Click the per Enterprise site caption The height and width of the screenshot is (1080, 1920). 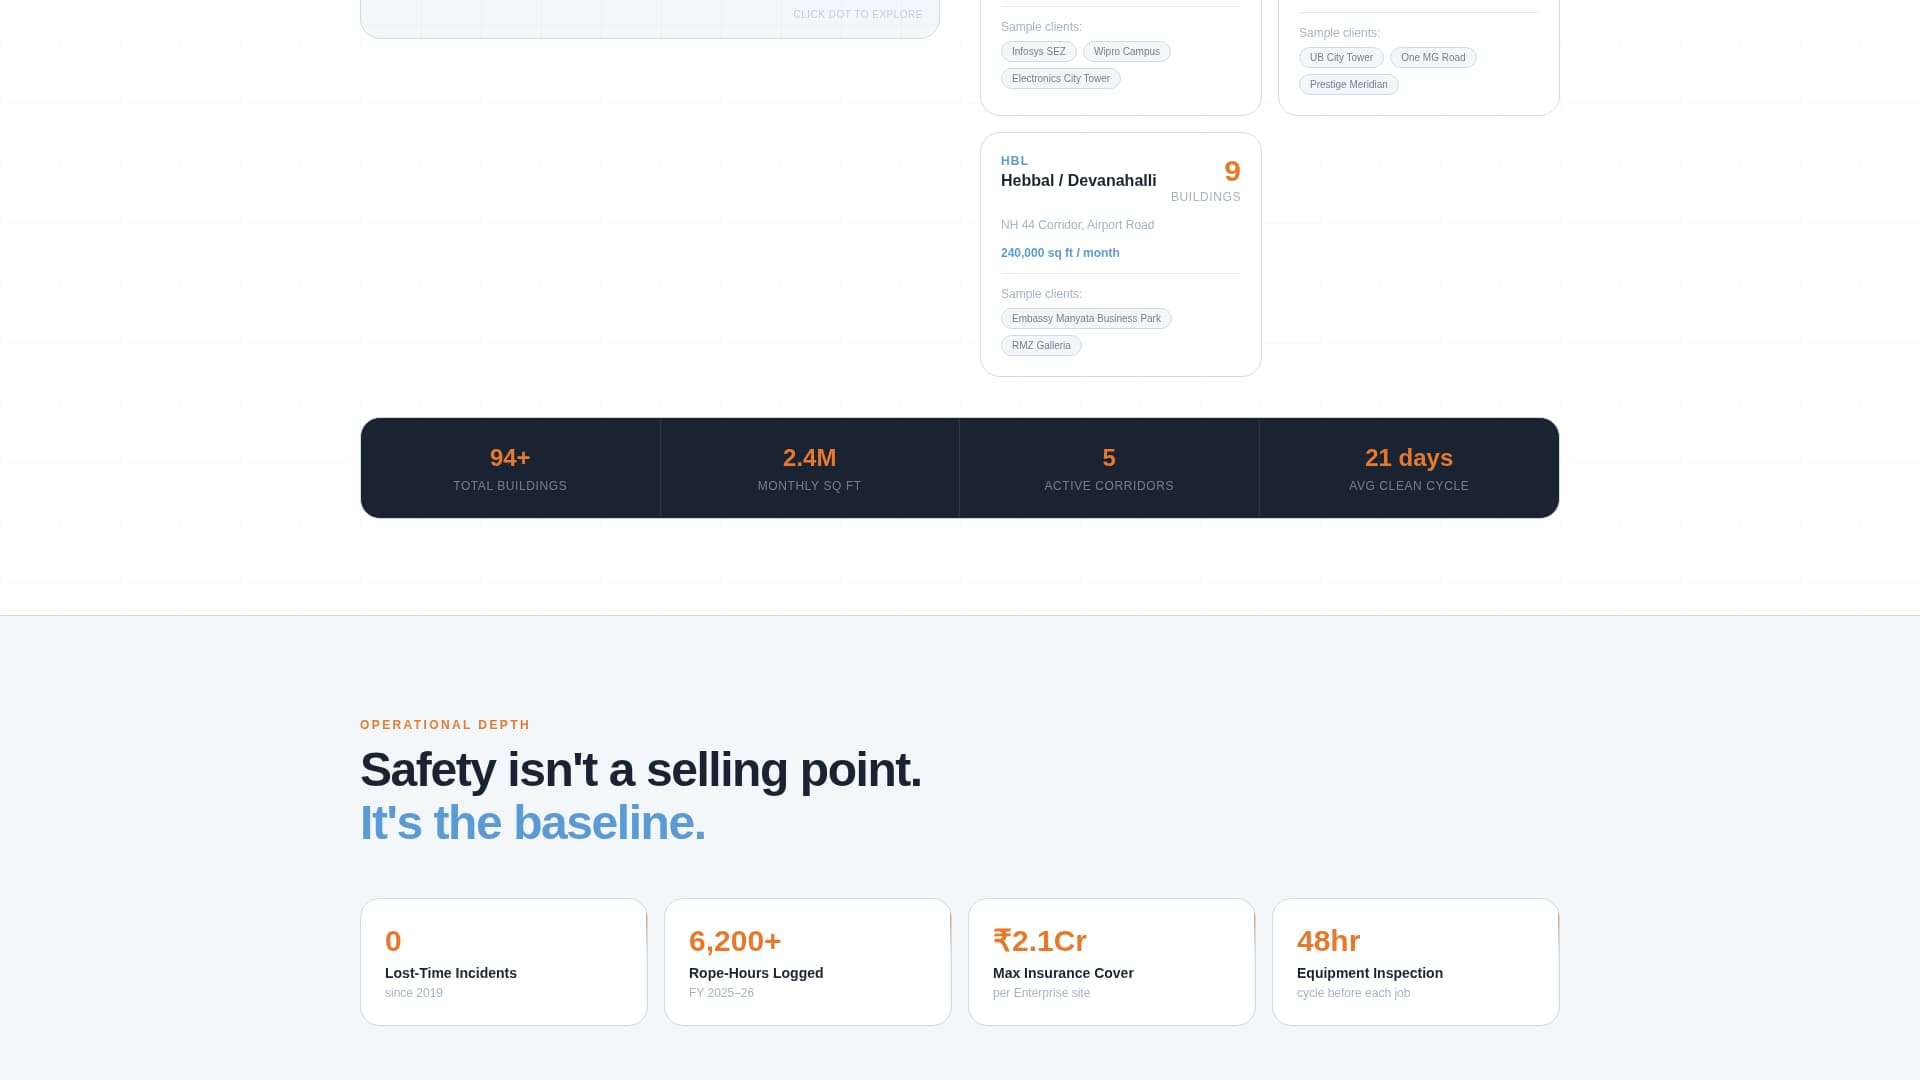tap(1041, 993)
